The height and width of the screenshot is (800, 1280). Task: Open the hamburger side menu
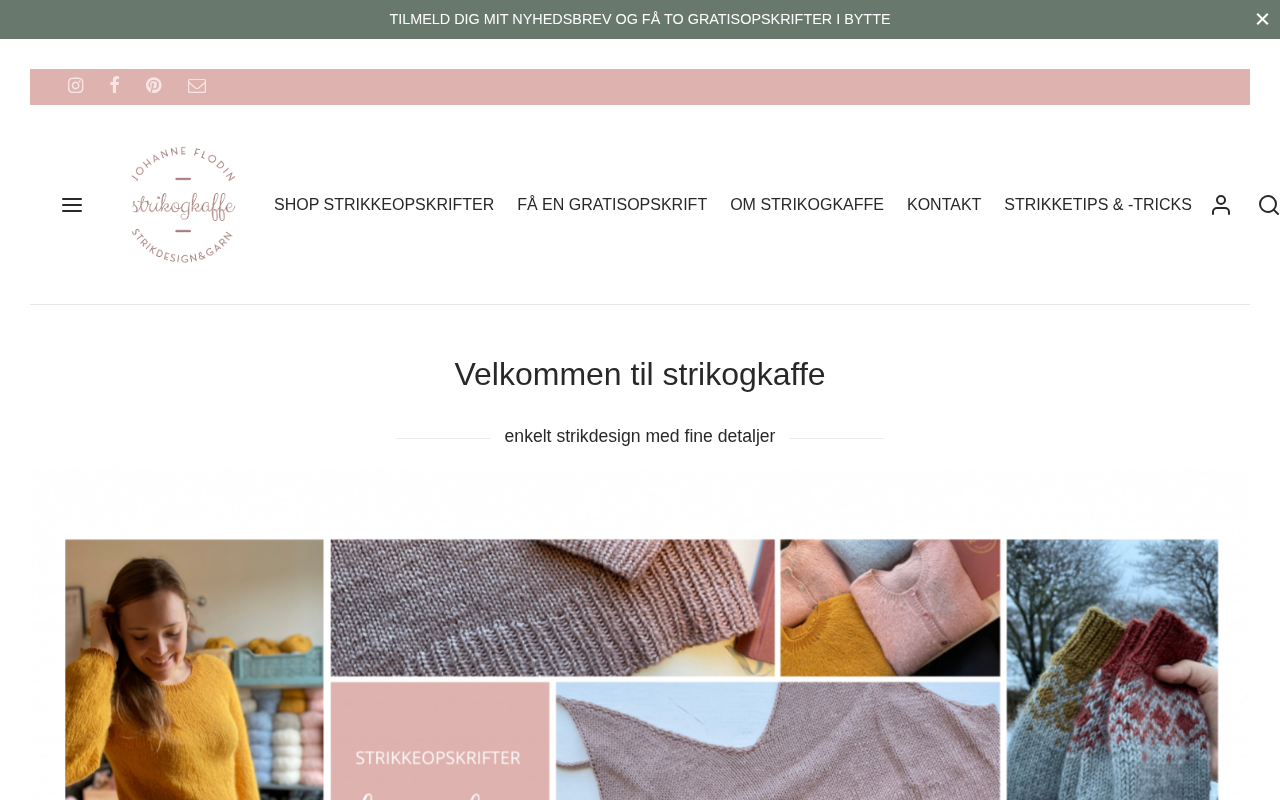click(72, 205)
